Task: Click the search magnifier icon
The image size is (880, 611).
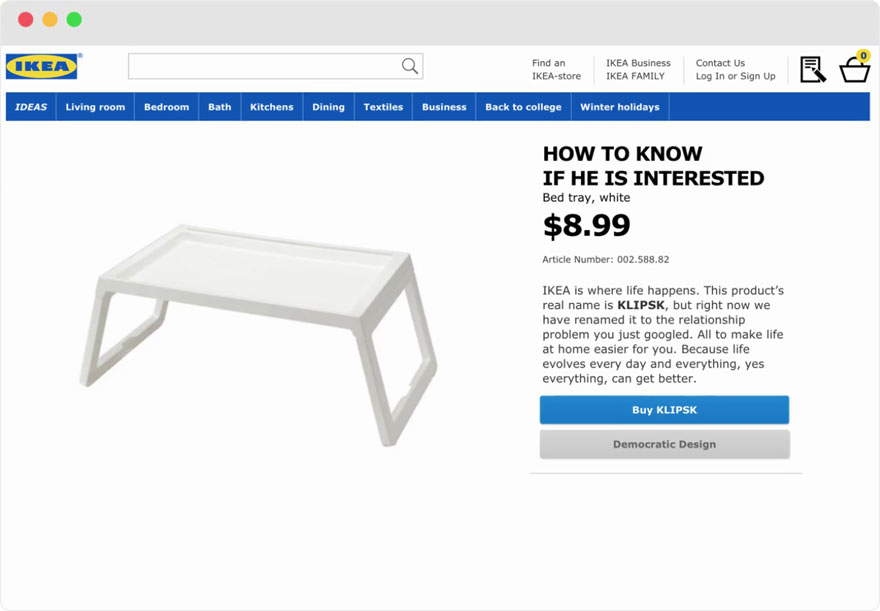Action: click(x=410, y=66)
